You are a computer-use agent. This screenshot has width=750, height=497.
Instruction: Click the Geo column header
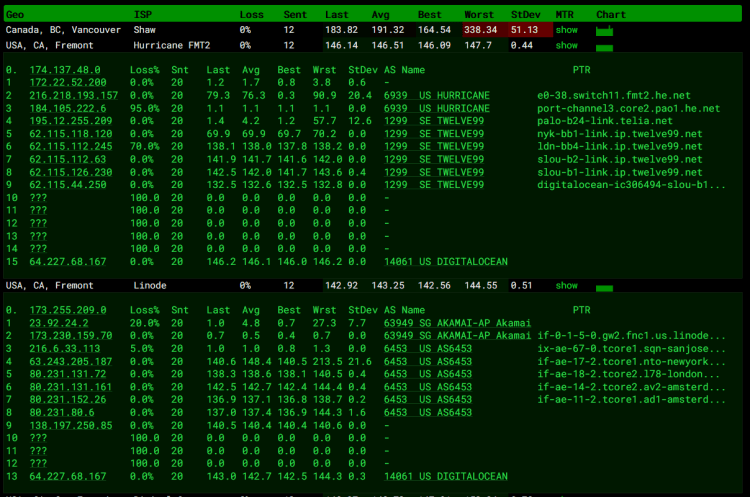point(15,15)
